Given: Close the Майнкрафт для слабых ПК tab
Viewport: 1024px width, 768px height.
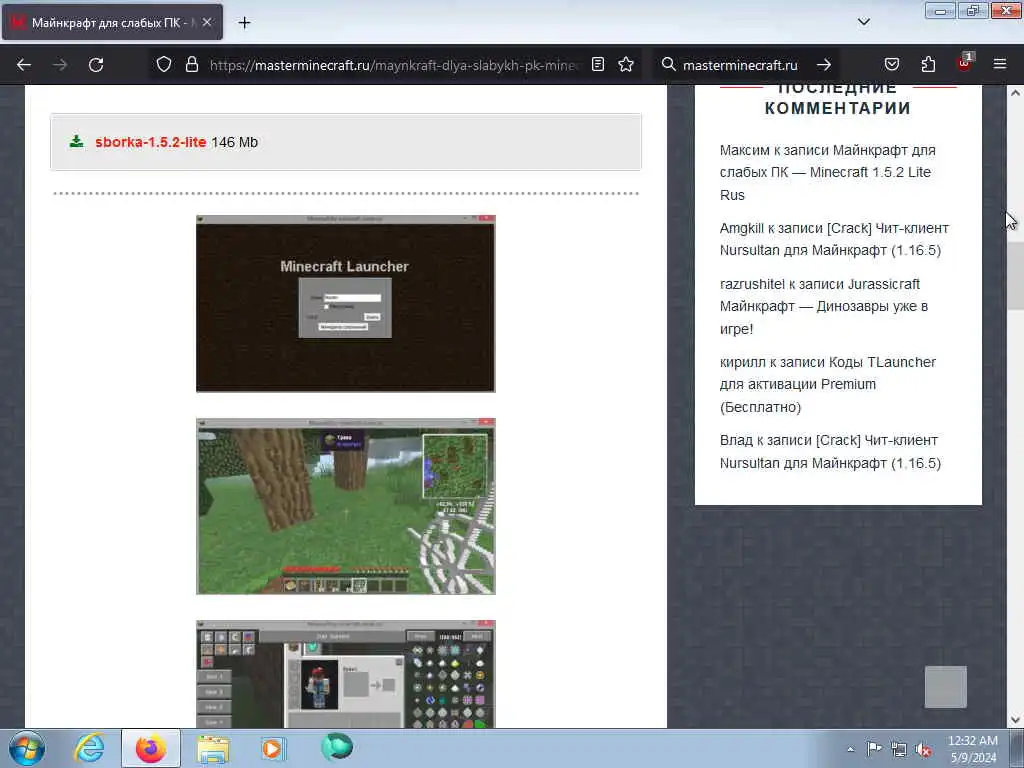Looking at the screenshot, I should [207, 23].
